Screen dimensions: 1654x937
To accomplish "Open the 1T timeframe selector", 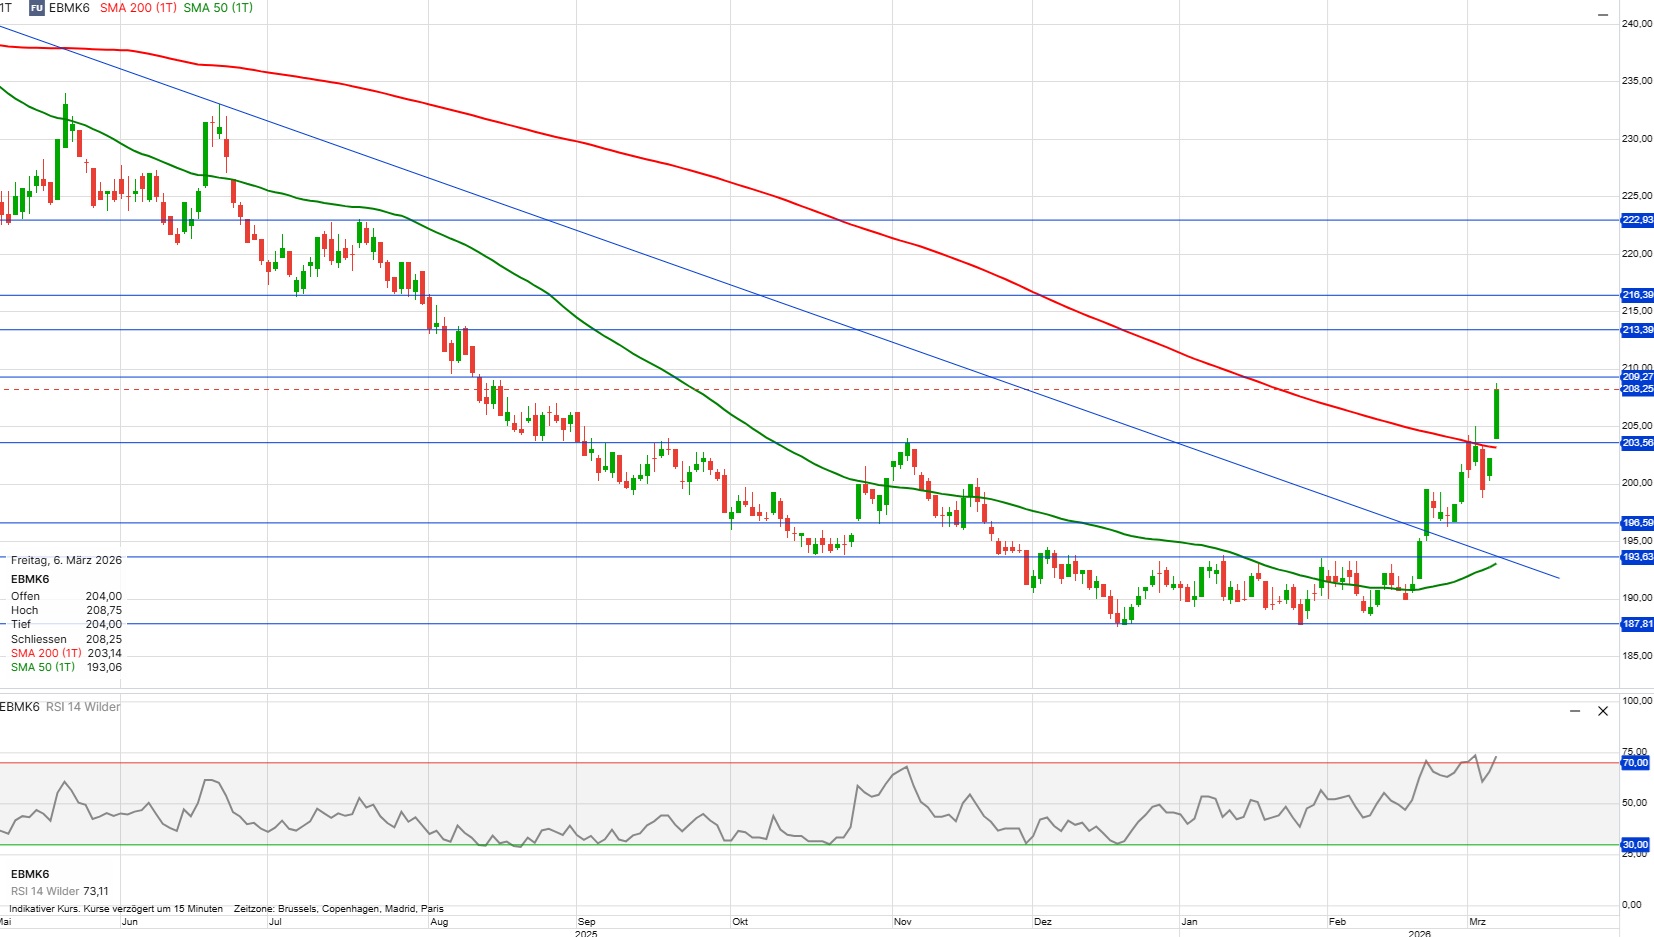I will (x=6, y=8).
